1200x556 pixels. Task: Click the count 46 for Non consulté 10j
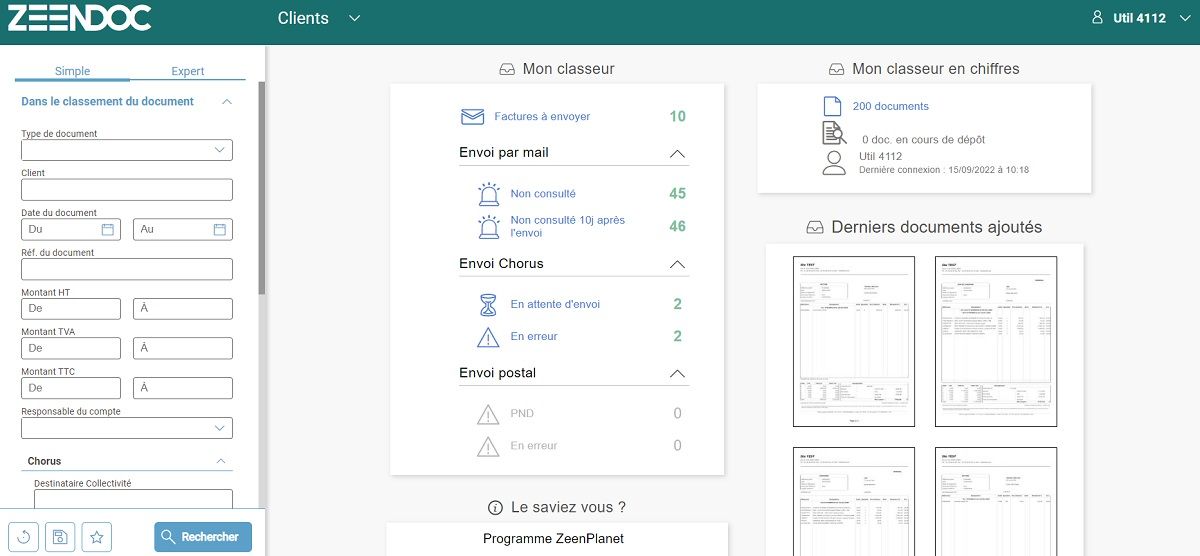pyautogui.click(x=677, y=226)
